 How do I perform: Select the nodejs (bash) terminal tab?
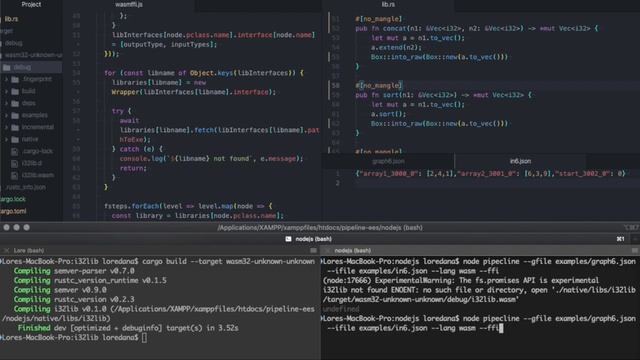click(313, 239)
